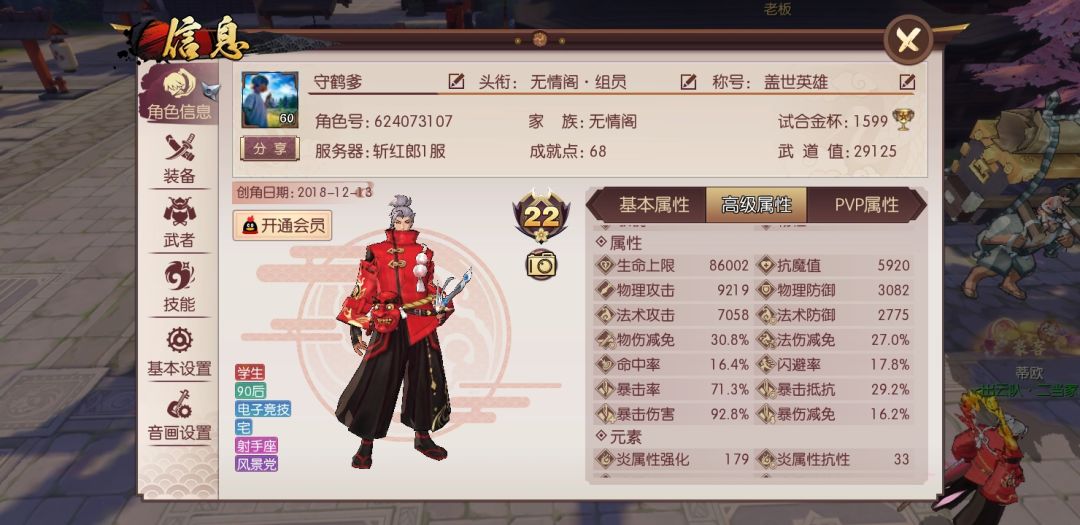Switch to the PVP属性 tab

866,205
